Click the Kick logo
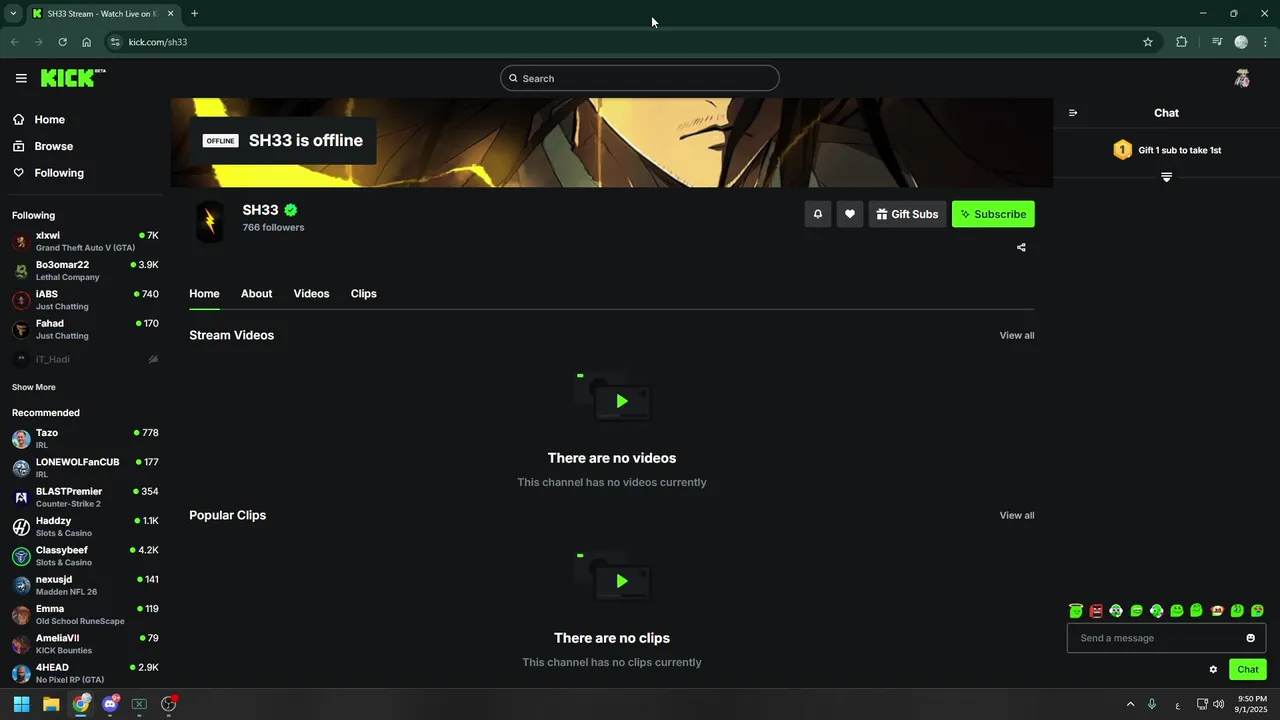Image resolution: width=1280 pixels, height=720 pixels. tap(72, 78)
